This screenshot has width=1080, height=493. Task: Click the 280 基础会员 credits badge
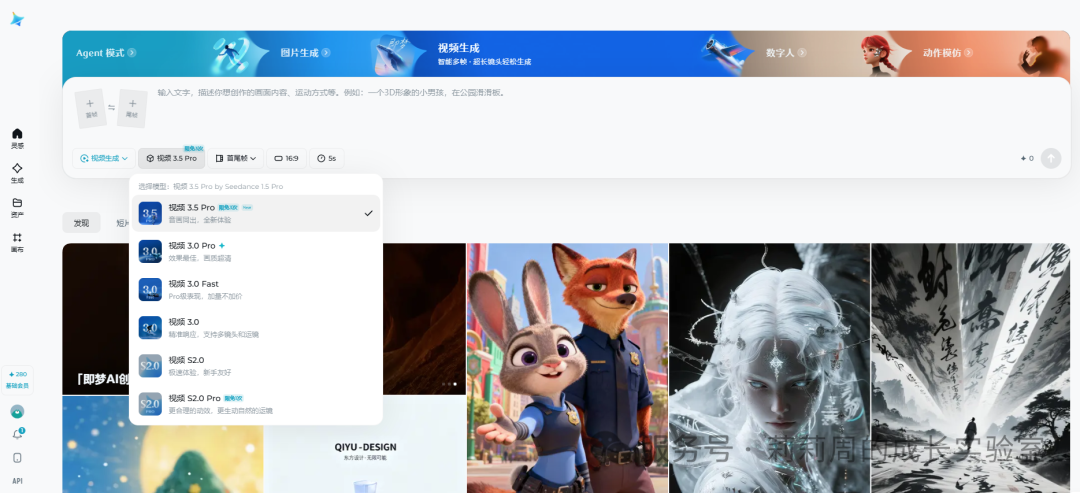[x=17, y=380]
